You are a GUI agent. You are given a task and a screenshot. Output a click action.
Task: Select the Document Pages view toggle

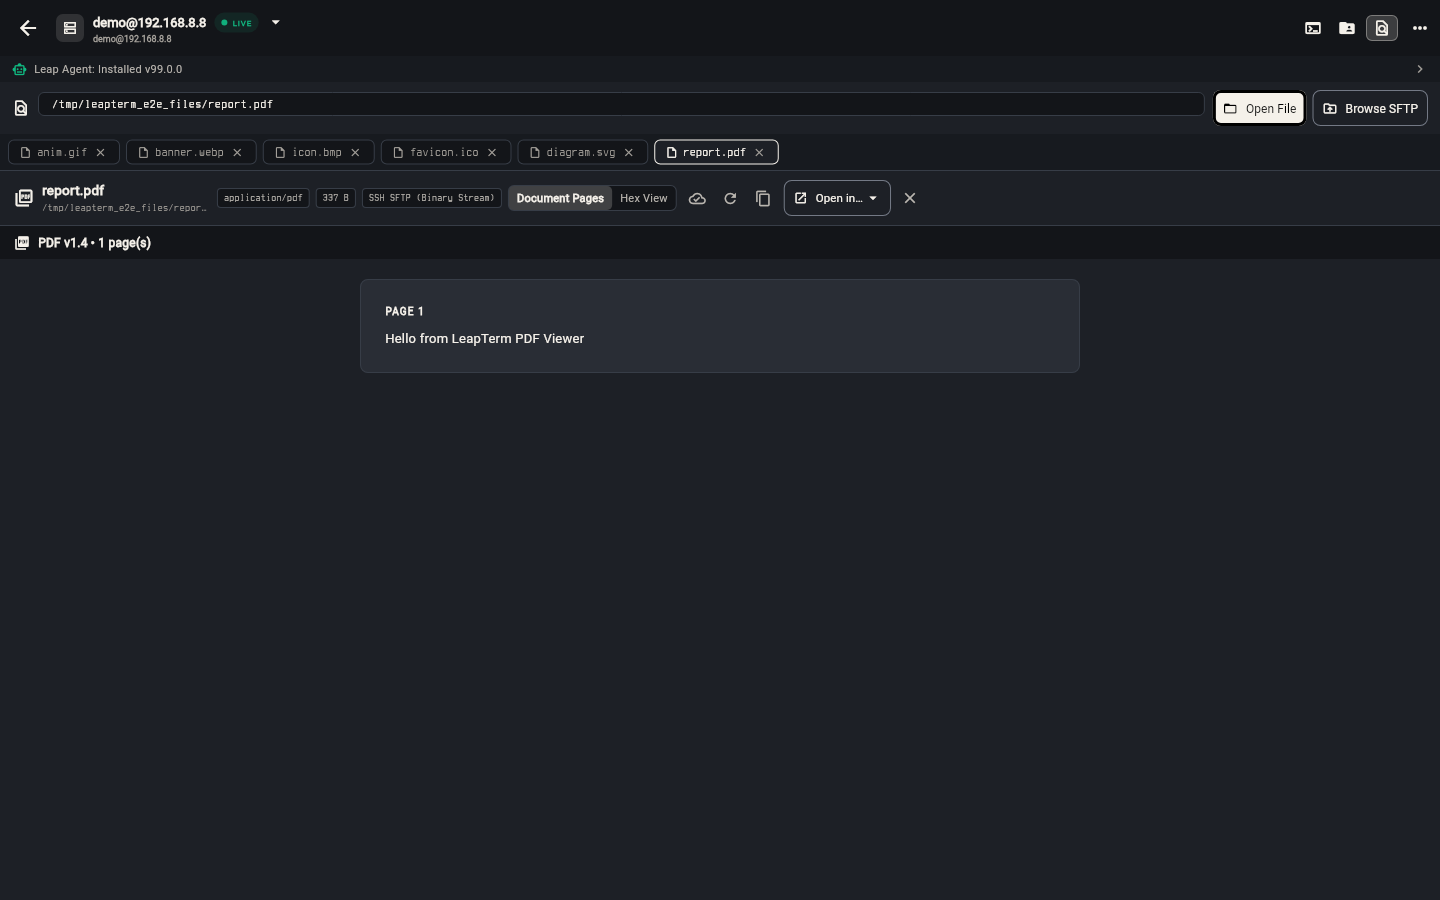click(560, 198)
